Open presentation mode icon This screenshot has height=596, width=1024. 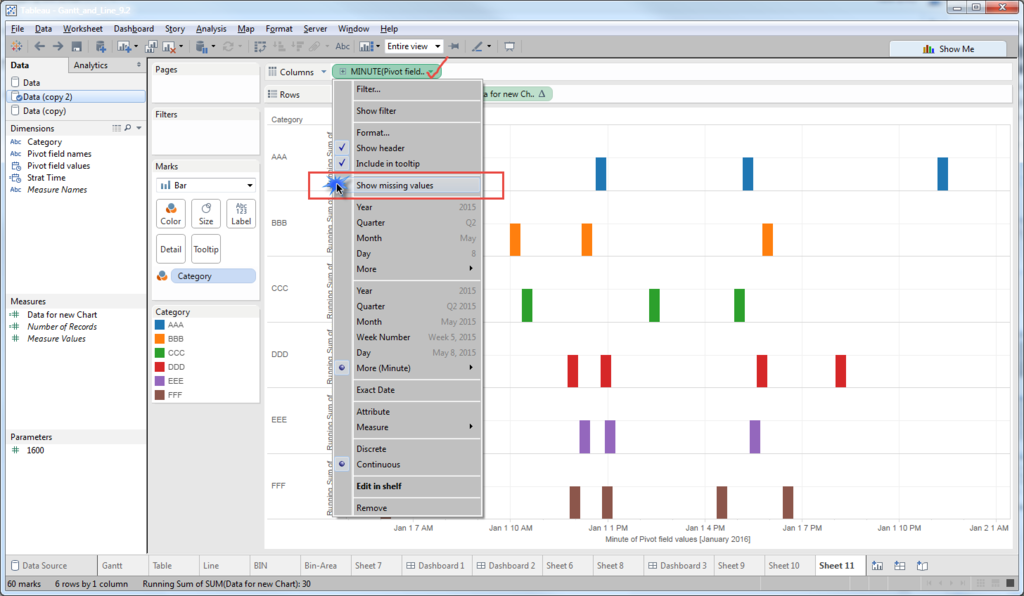(509, 46)
